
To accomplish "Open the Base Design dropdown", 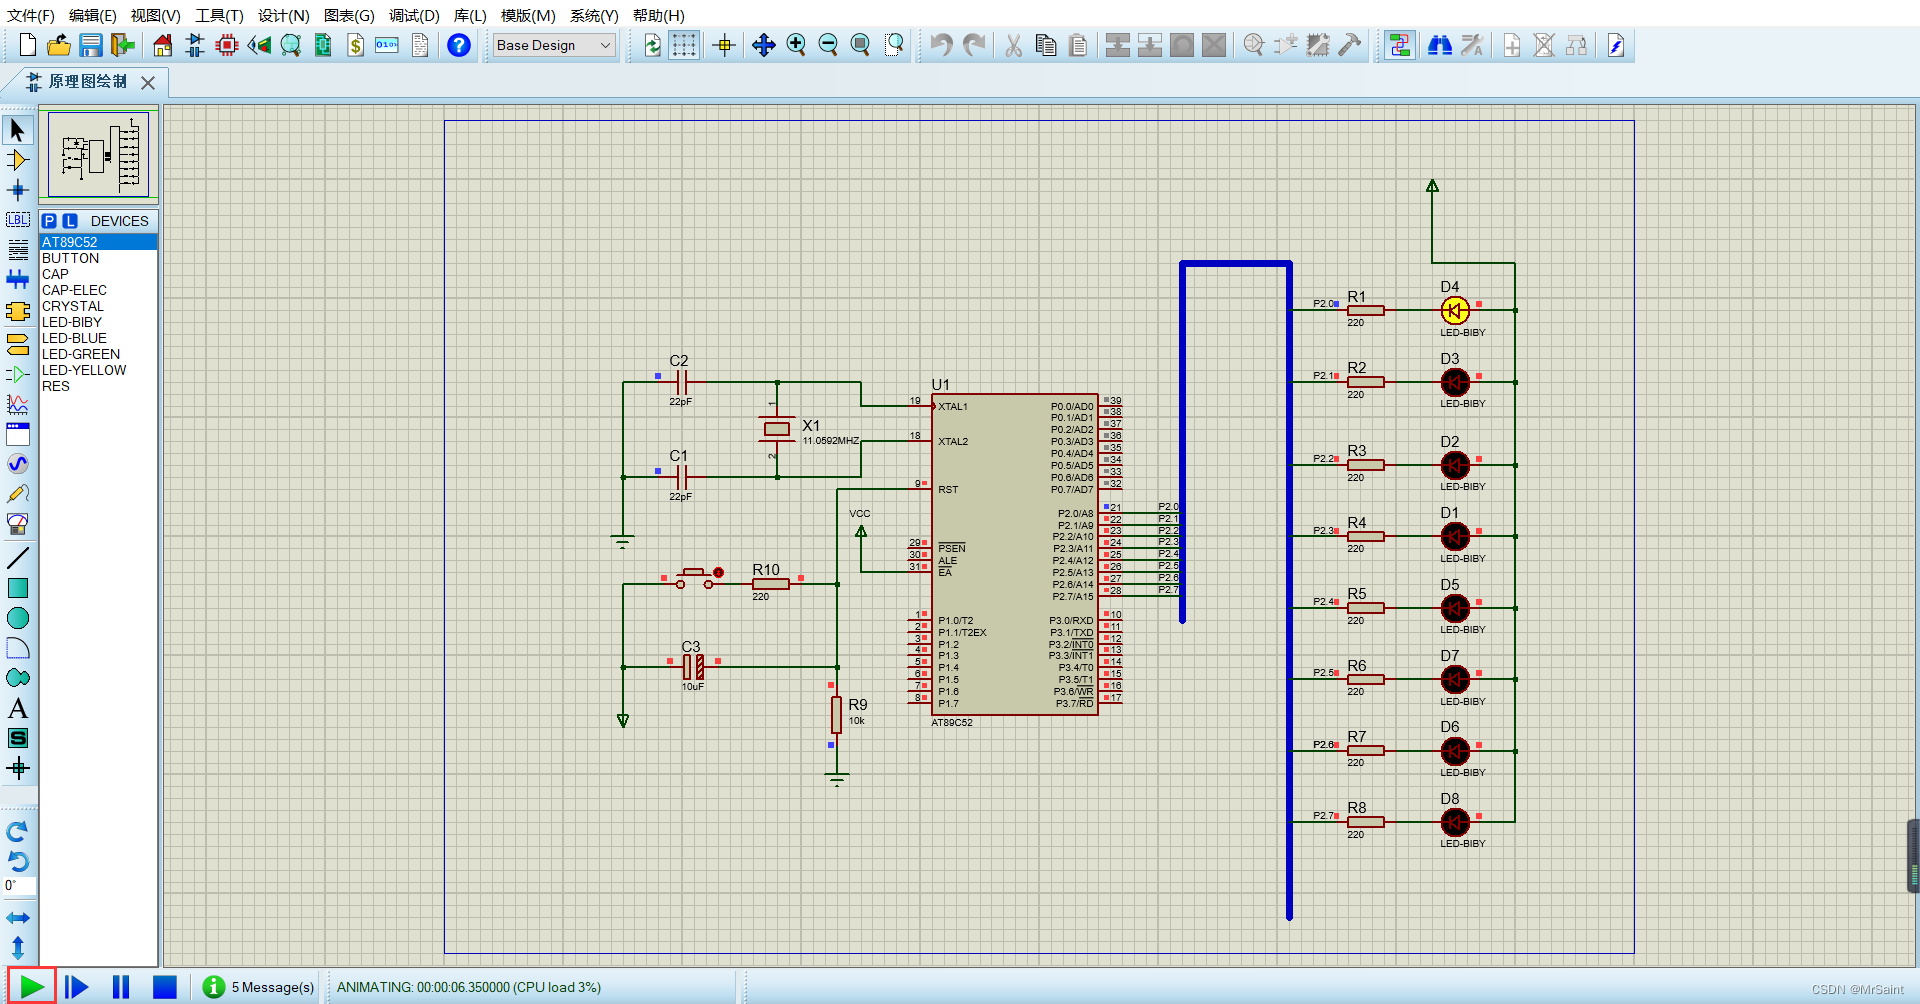I will pos(554,45).
